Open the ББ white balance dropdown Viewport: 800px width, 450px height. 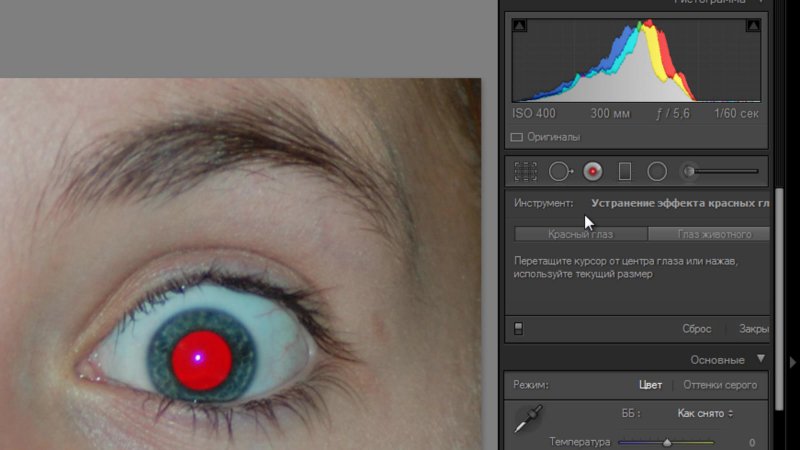tap(705, 413)
